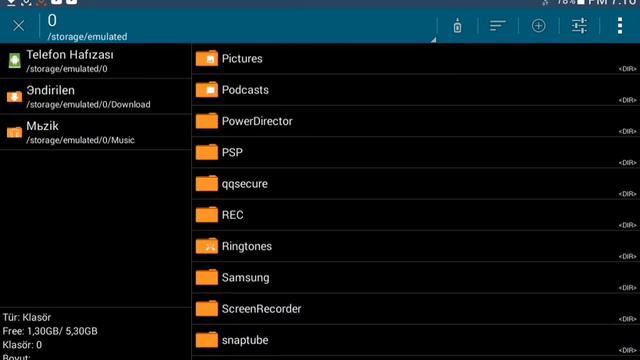
Task: Tap the ScreenRecorder folder icon
Action: point(207,308)
